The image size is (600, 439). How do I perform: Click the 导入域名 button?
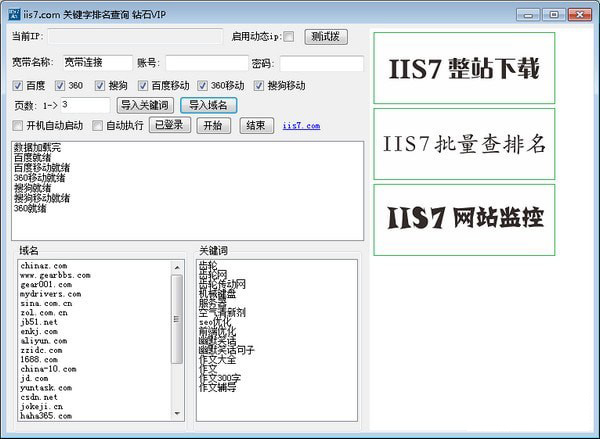[x=208, y=105]
